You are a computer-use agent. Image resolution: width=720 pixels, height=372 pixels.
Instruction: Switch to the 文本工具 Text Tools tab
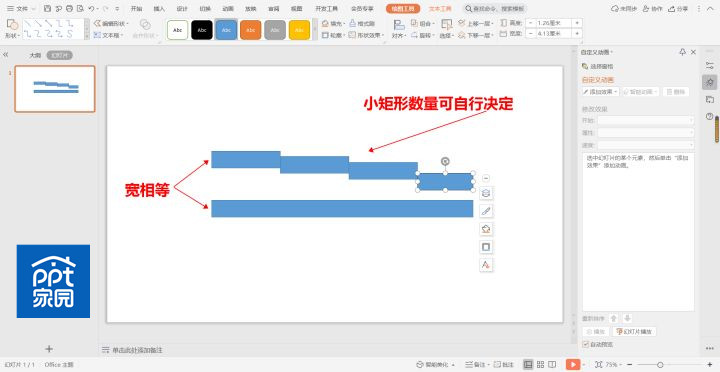pyautogui.click(x=440, y=8)
